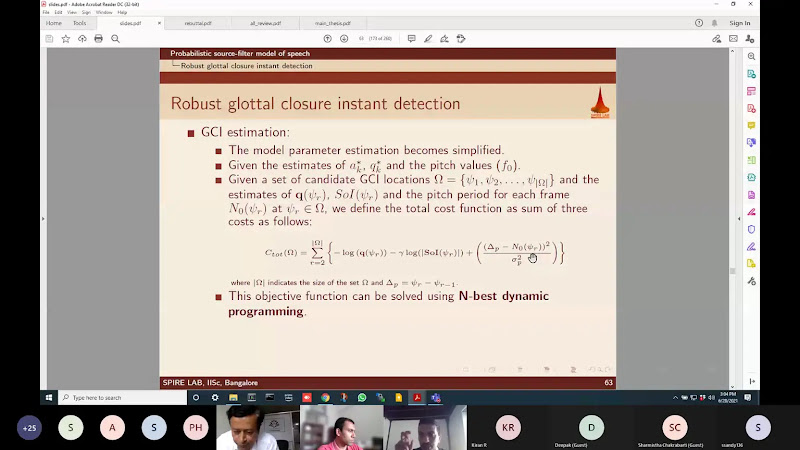Print the document with printer icon
Image resolution: width=800 pixels, height=450 pixels.
coord(98,39)
